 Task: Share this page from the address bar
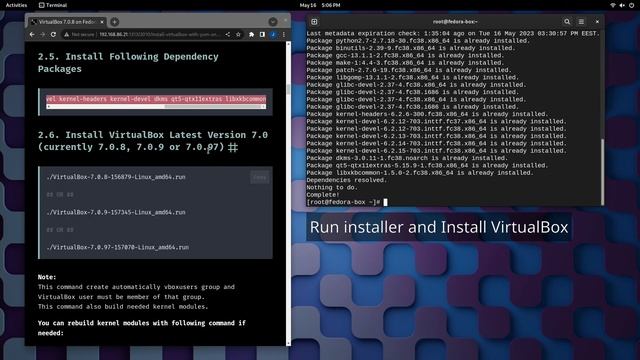(228, 35)
